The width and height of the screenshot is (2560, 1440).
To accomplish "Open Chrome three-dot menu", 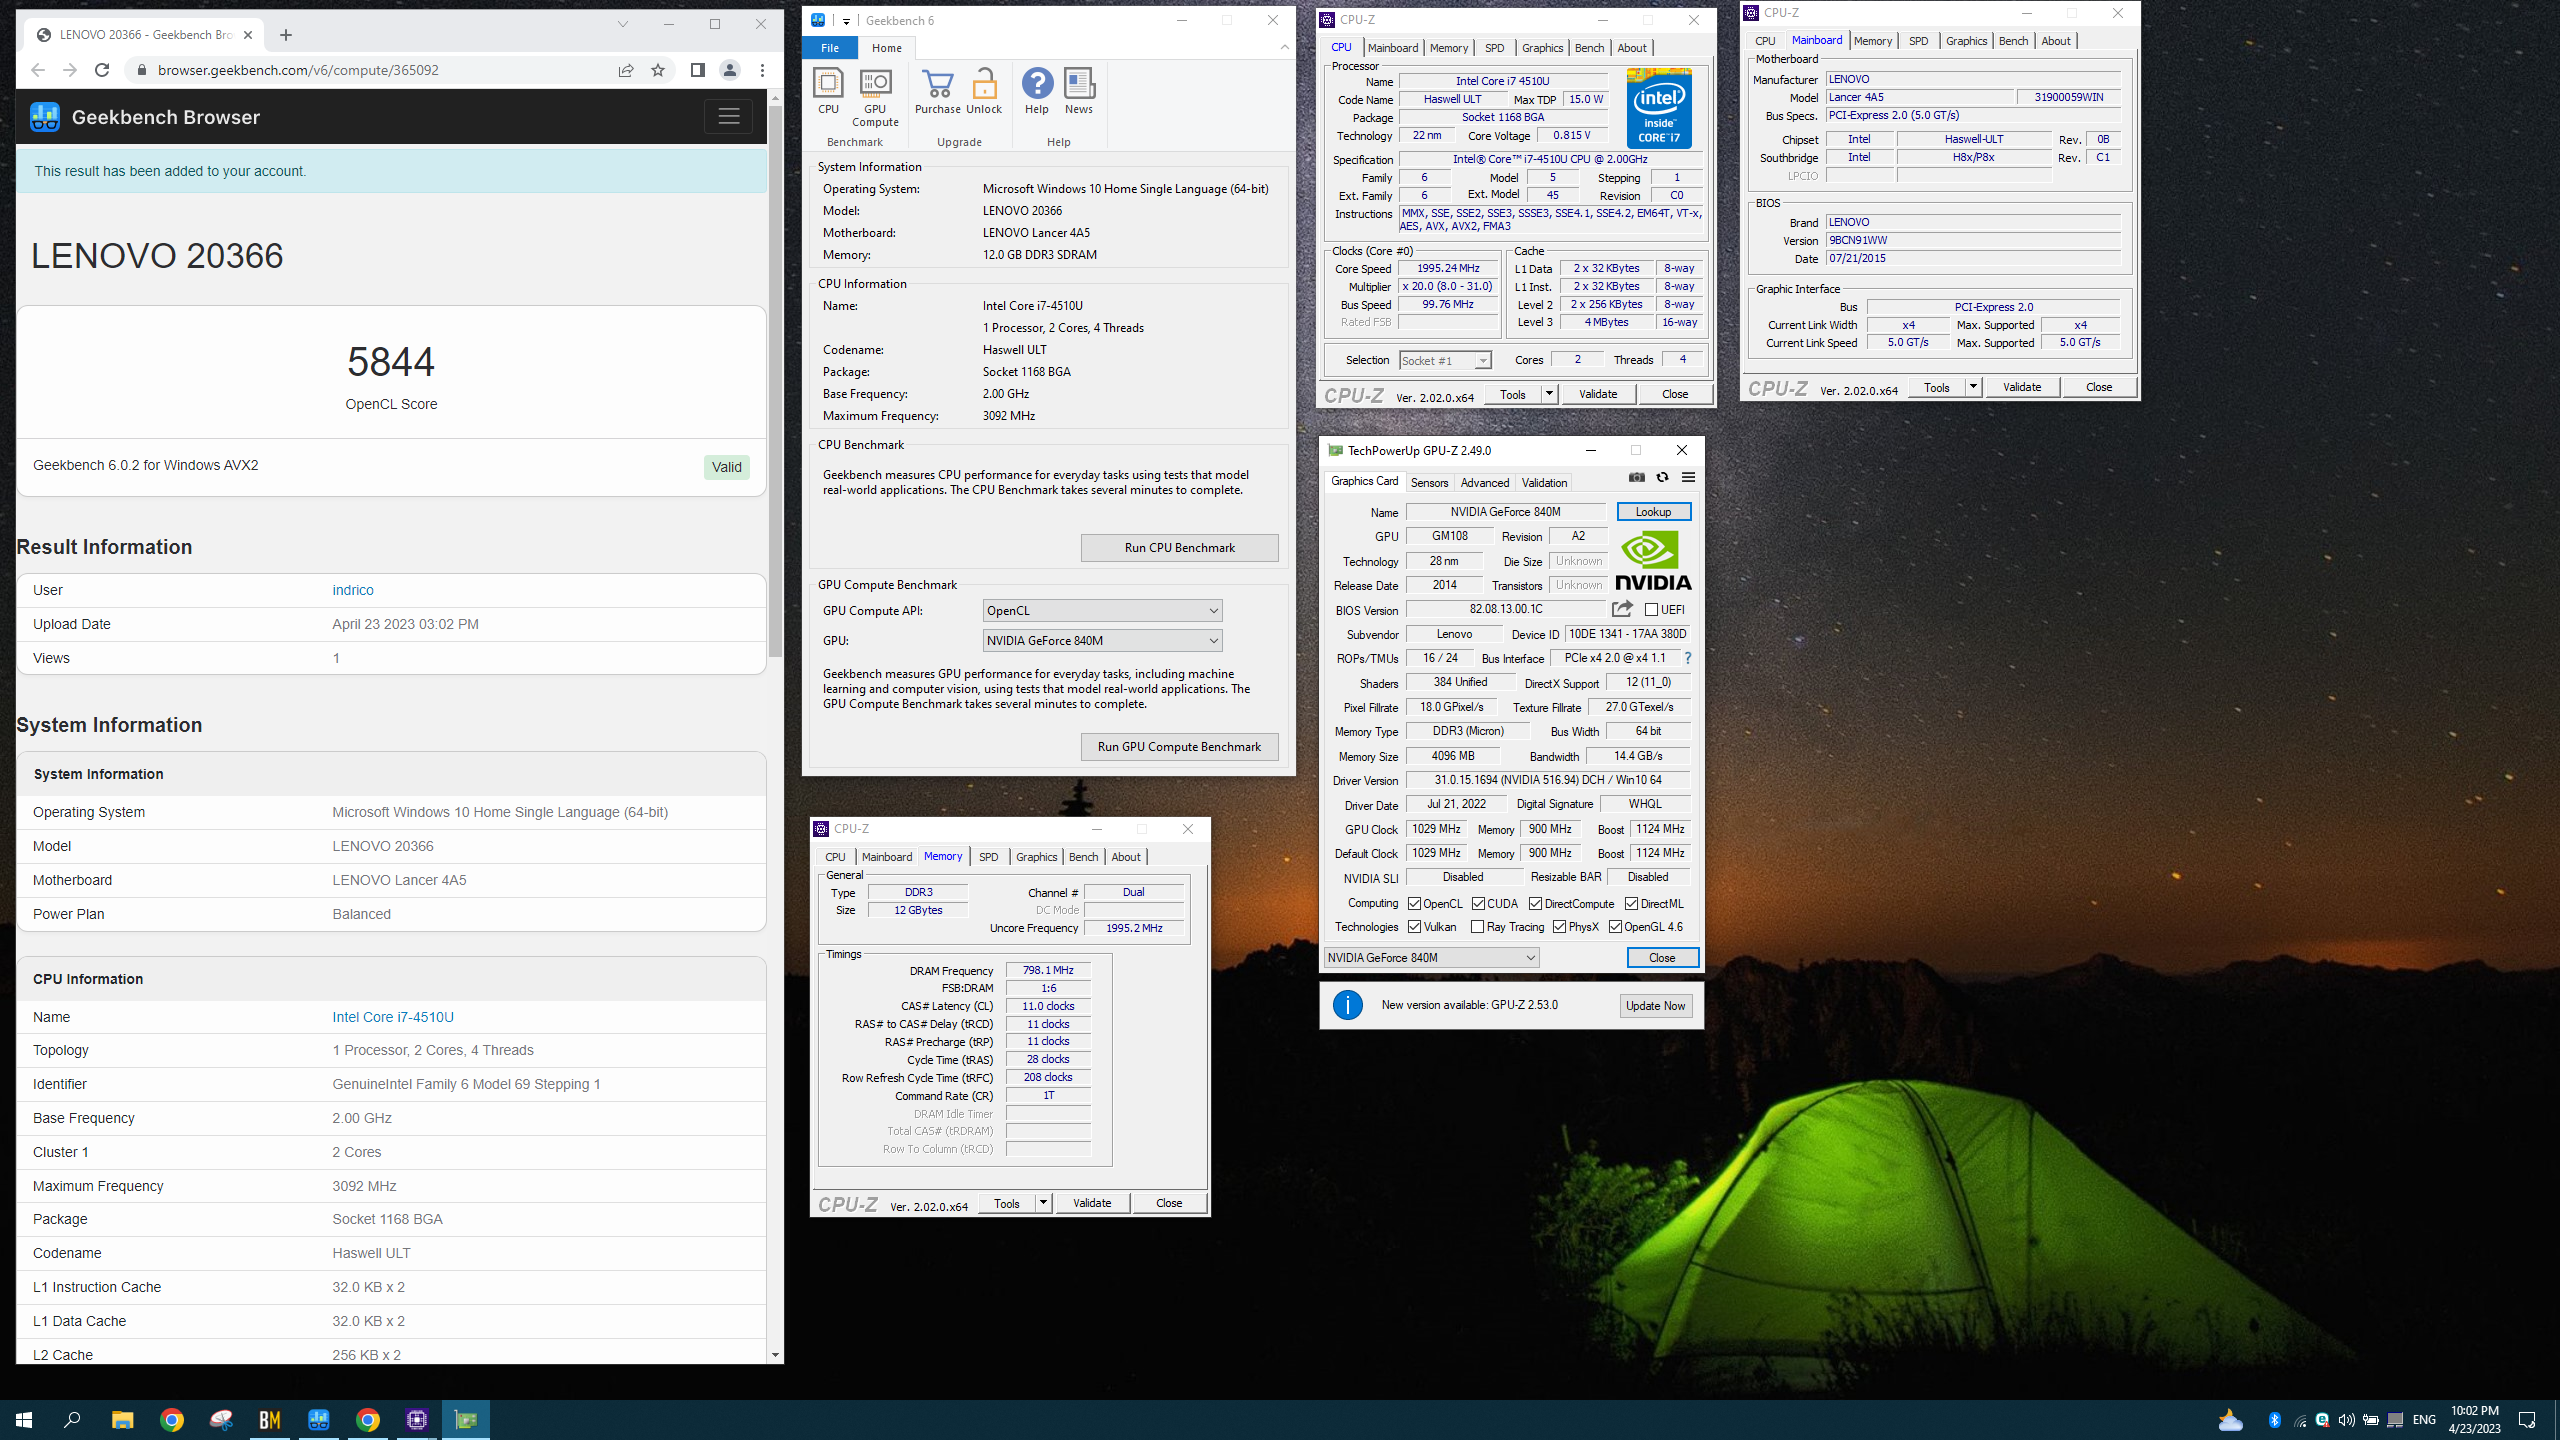I will (762, 70).
